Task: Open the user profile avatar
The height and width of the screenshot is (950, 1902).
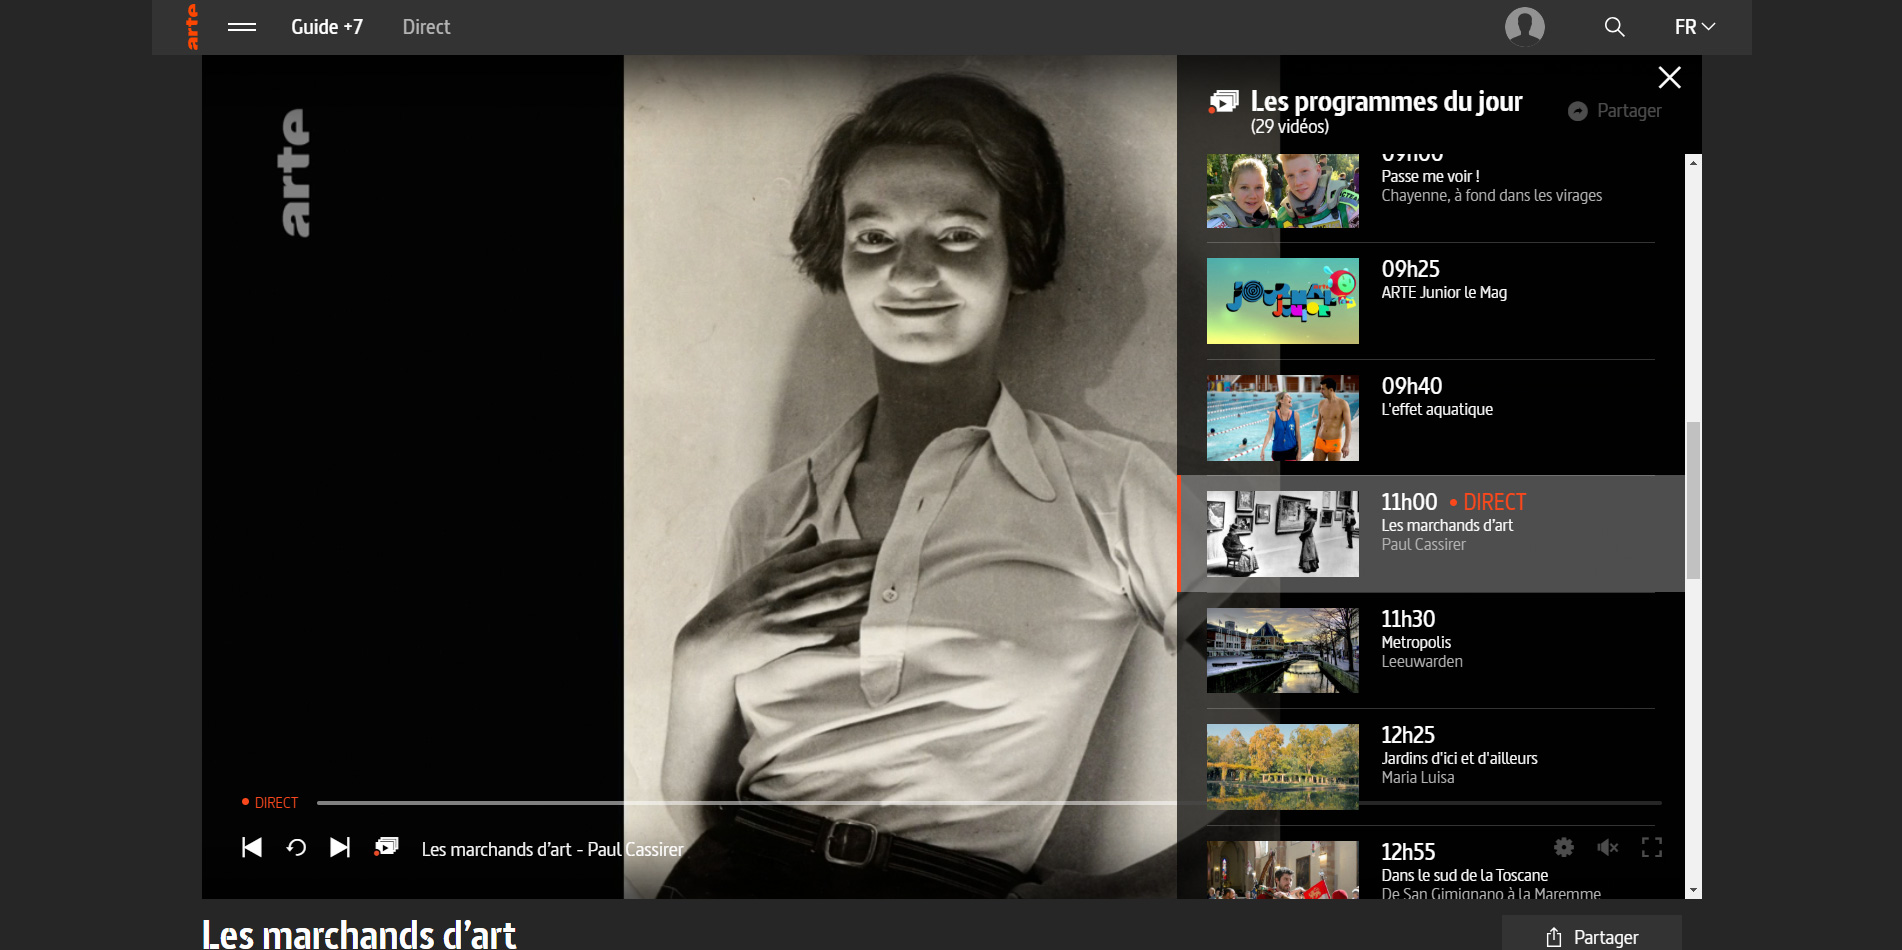Action: point(1525,27)
